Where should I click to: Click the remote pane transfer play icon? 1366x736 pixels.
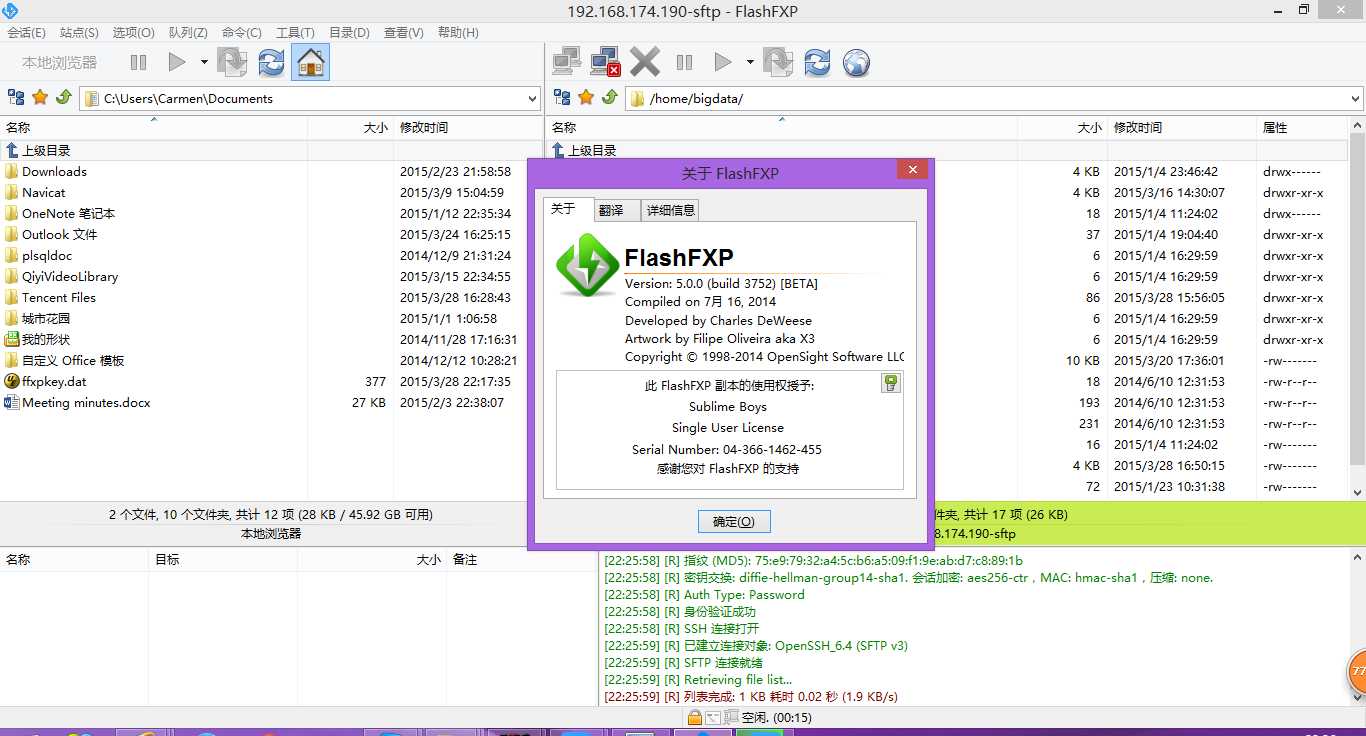tap(722, 62)
